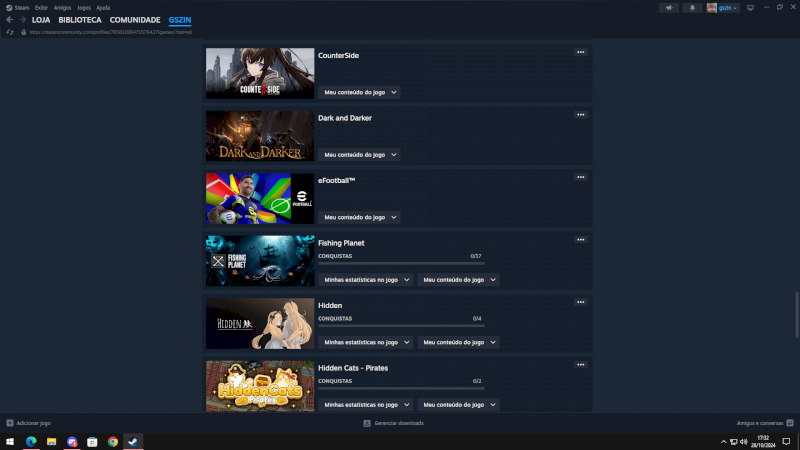This screenshot has height=450, width=800.
Task: Expand Fishing Planet Minhas estatísticas no jogo
Action: click(x=366, y=280)
